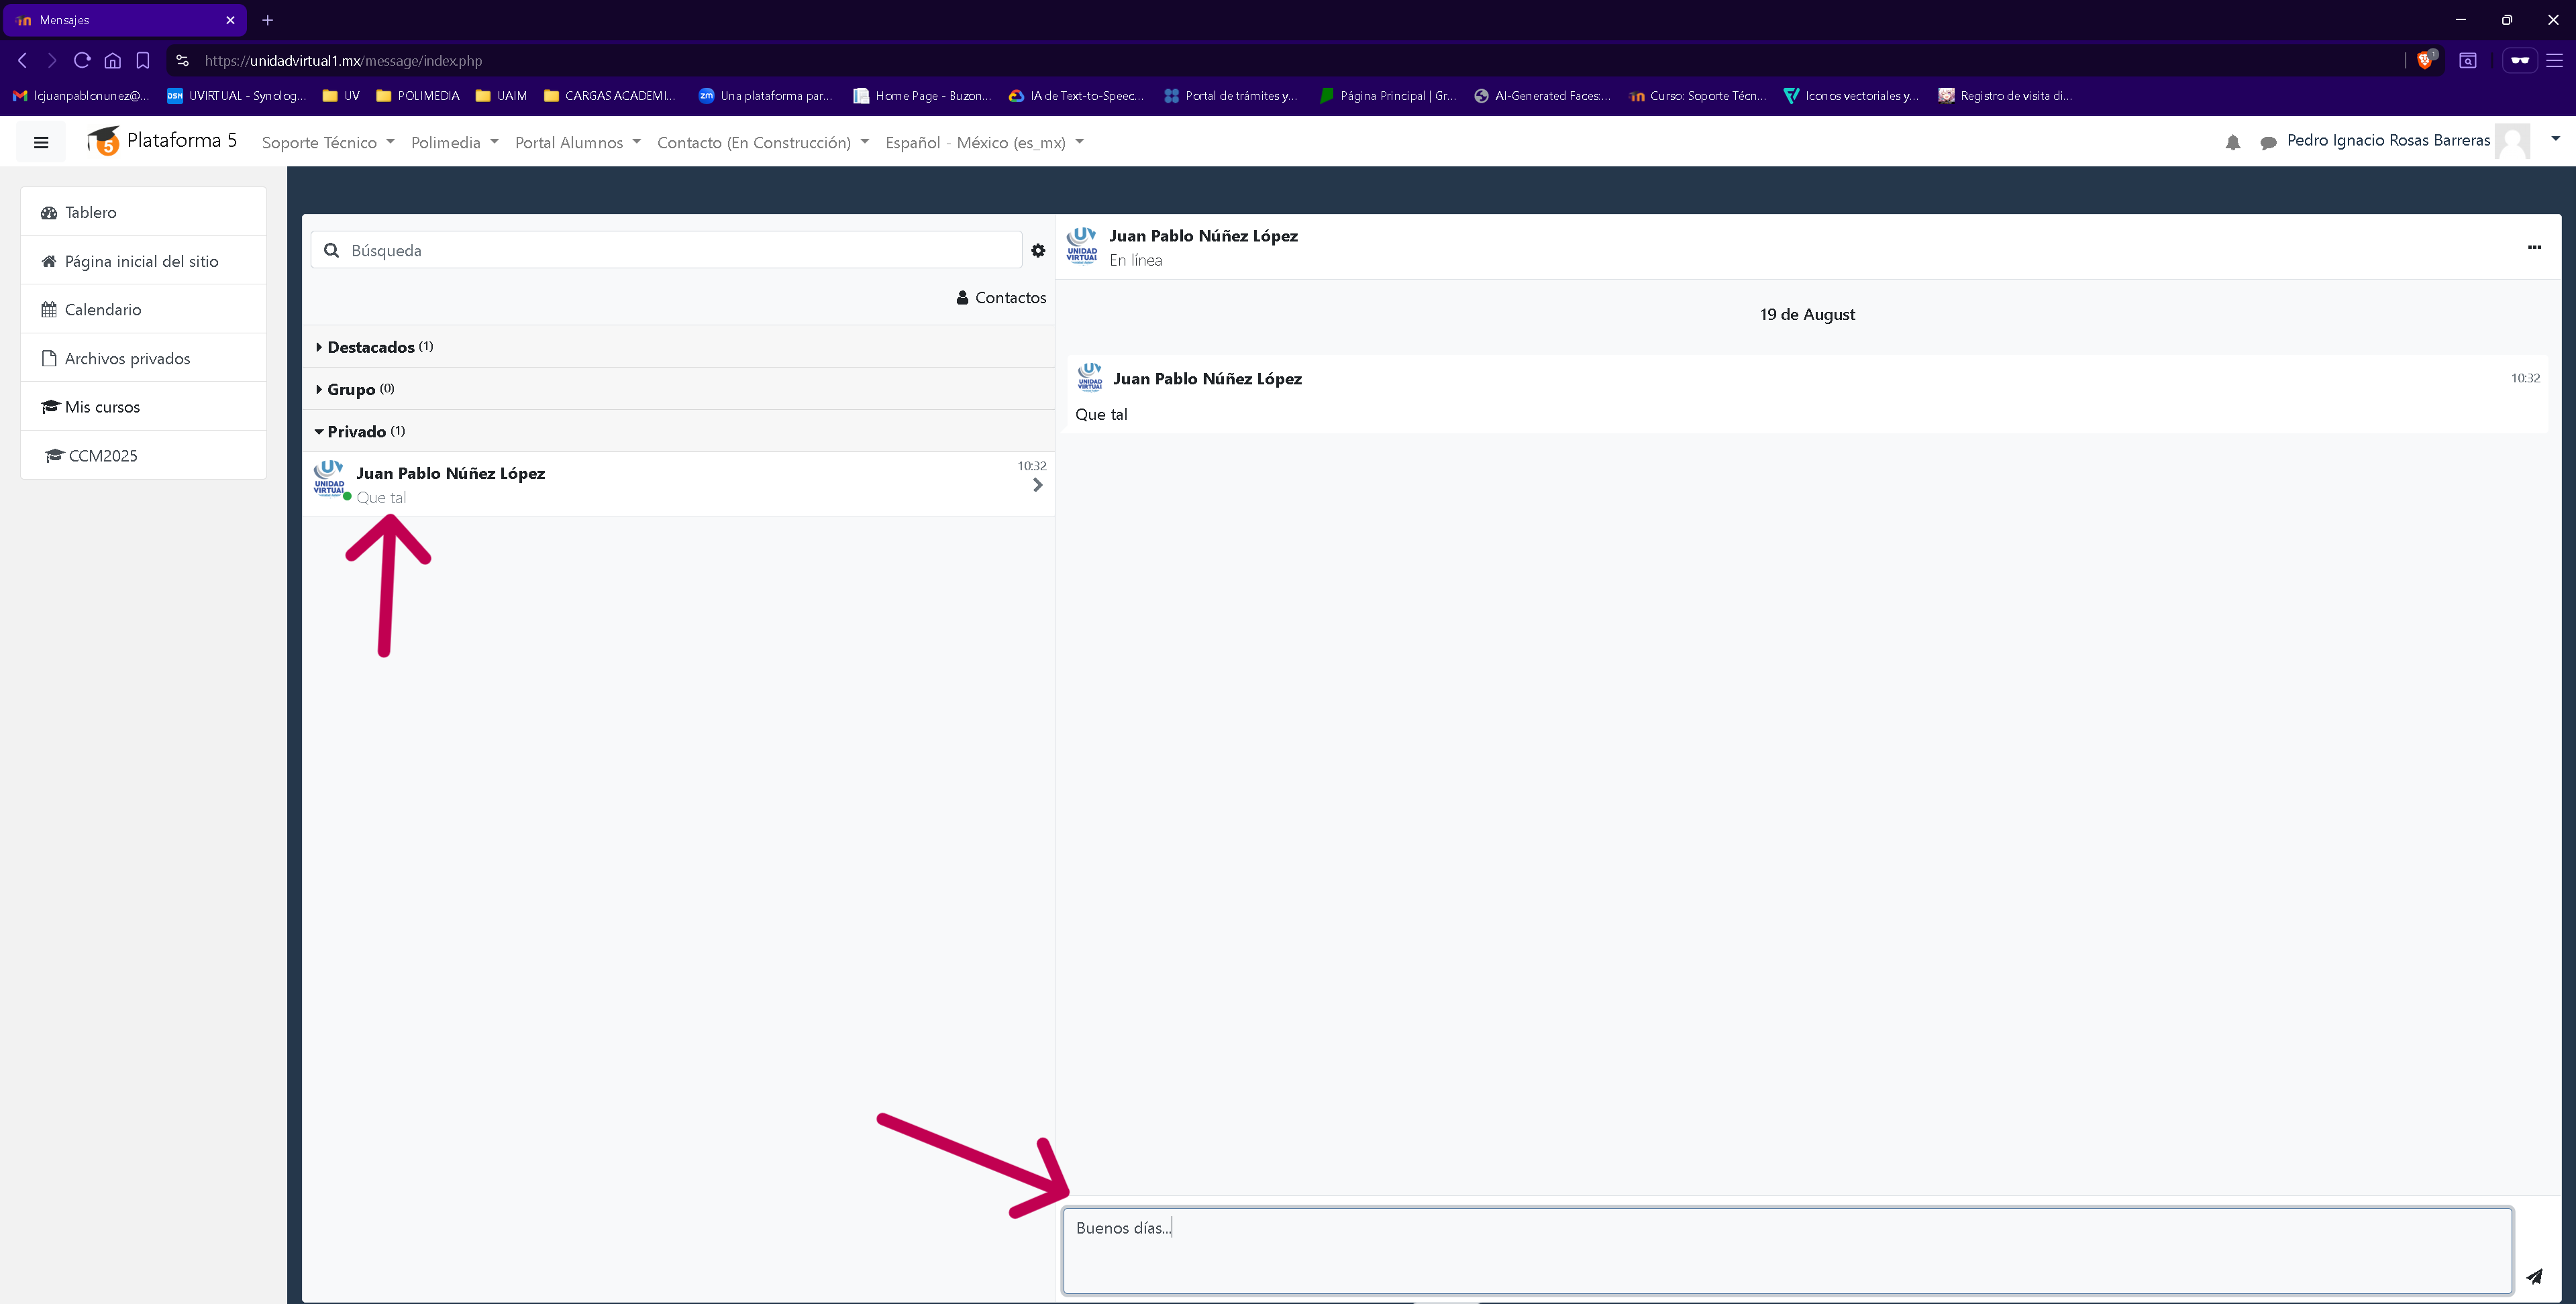Open Brave Shields icon
The width and height of the screenshot is (2576, 1304).
coord(2425,60)
